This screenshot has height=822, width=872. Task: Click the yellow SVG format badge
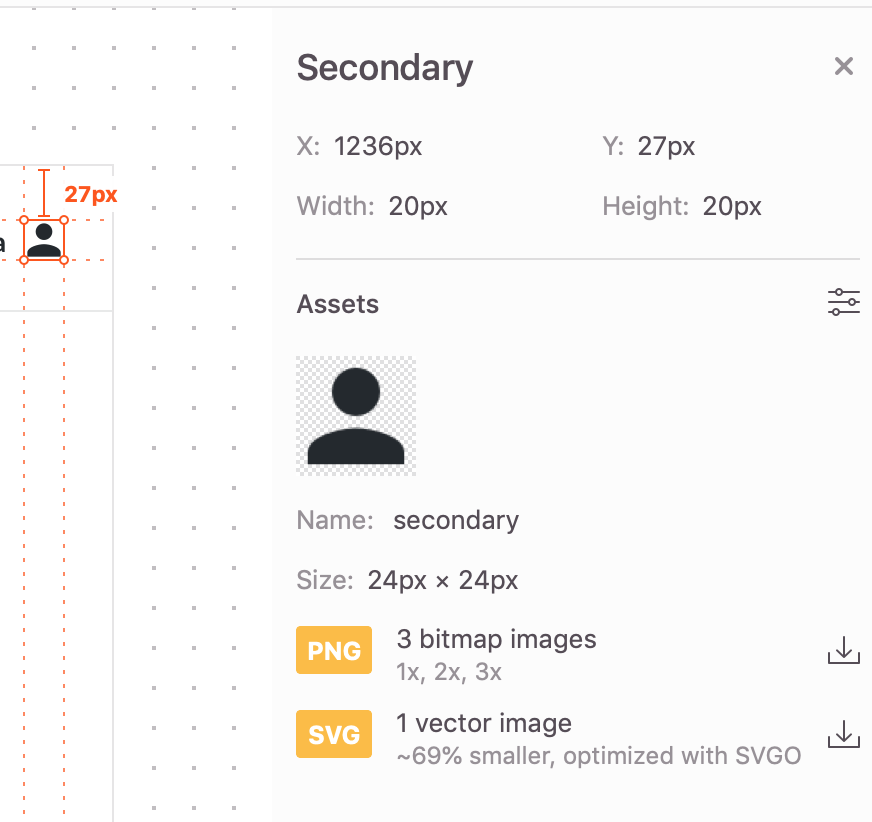(334, 734)
